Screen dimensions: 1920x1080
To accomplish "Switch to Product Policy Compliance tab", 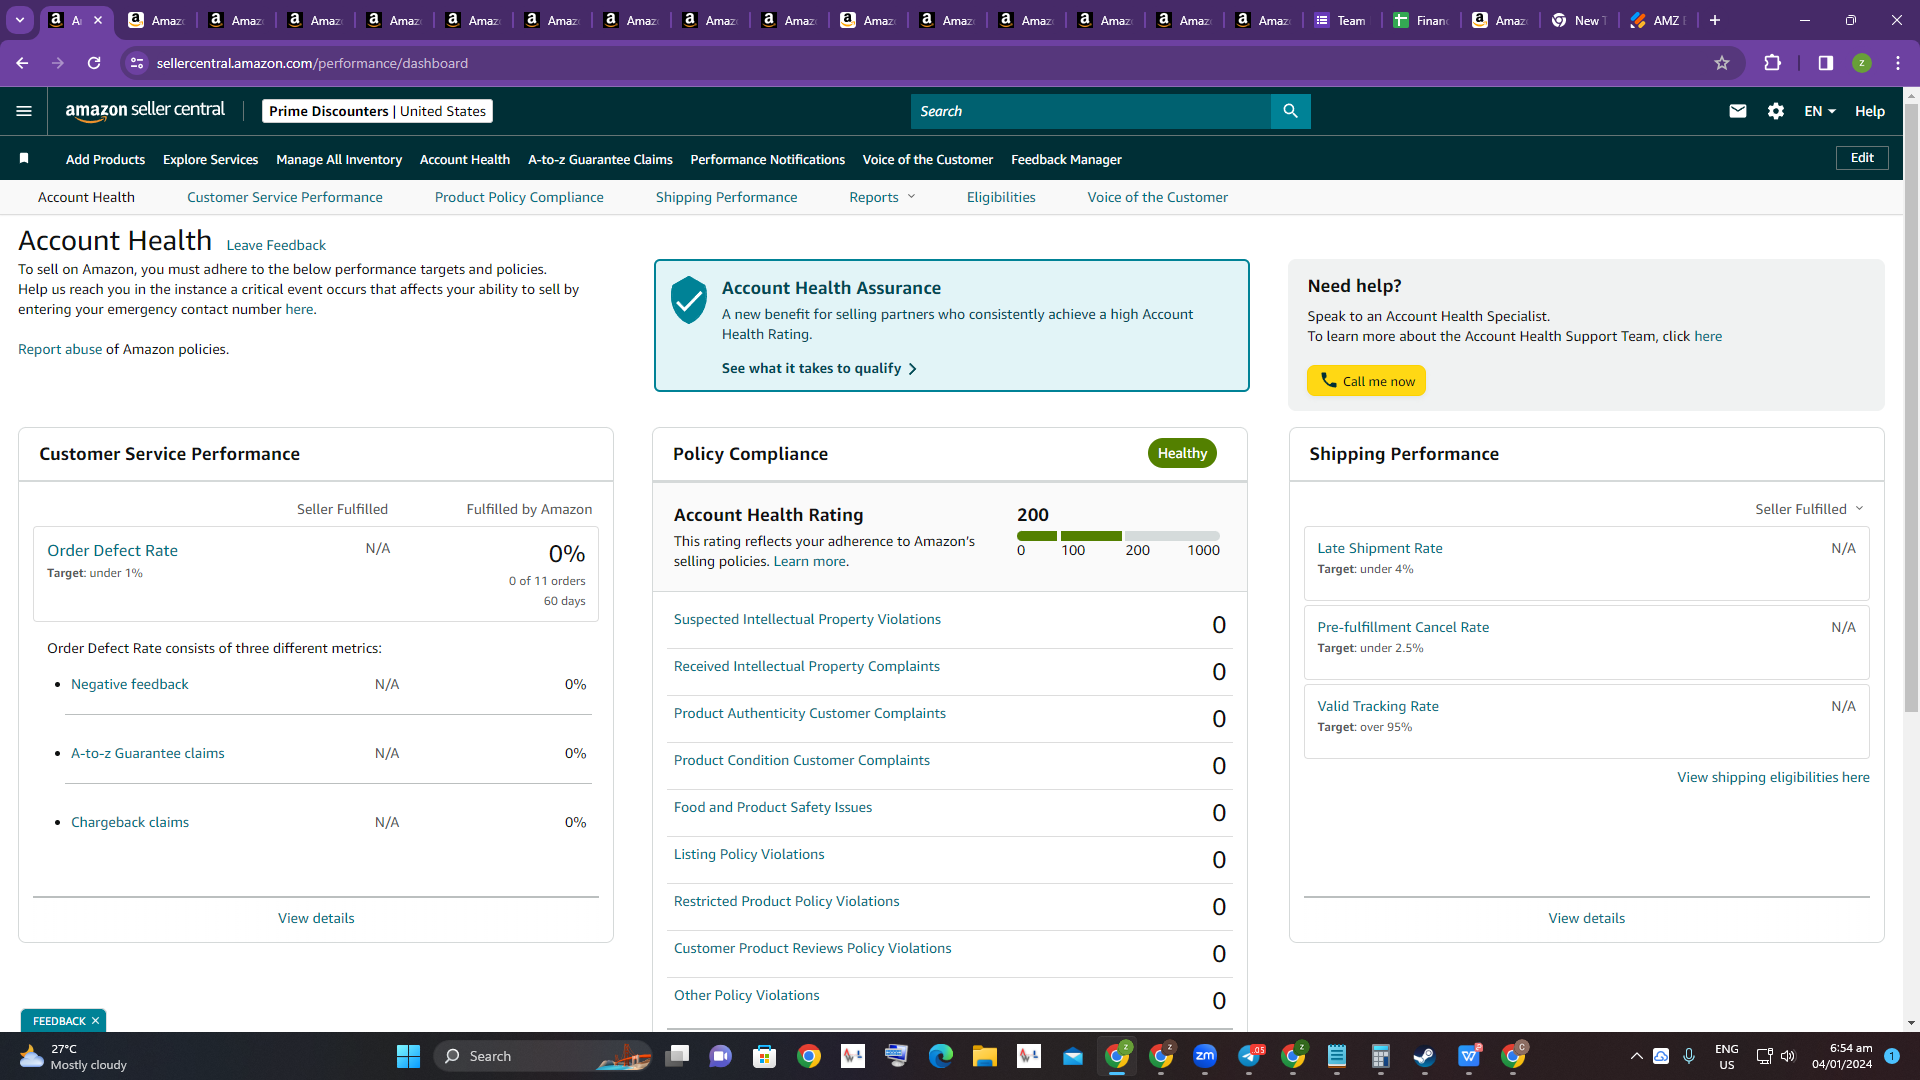I will [x=519, y=197].
